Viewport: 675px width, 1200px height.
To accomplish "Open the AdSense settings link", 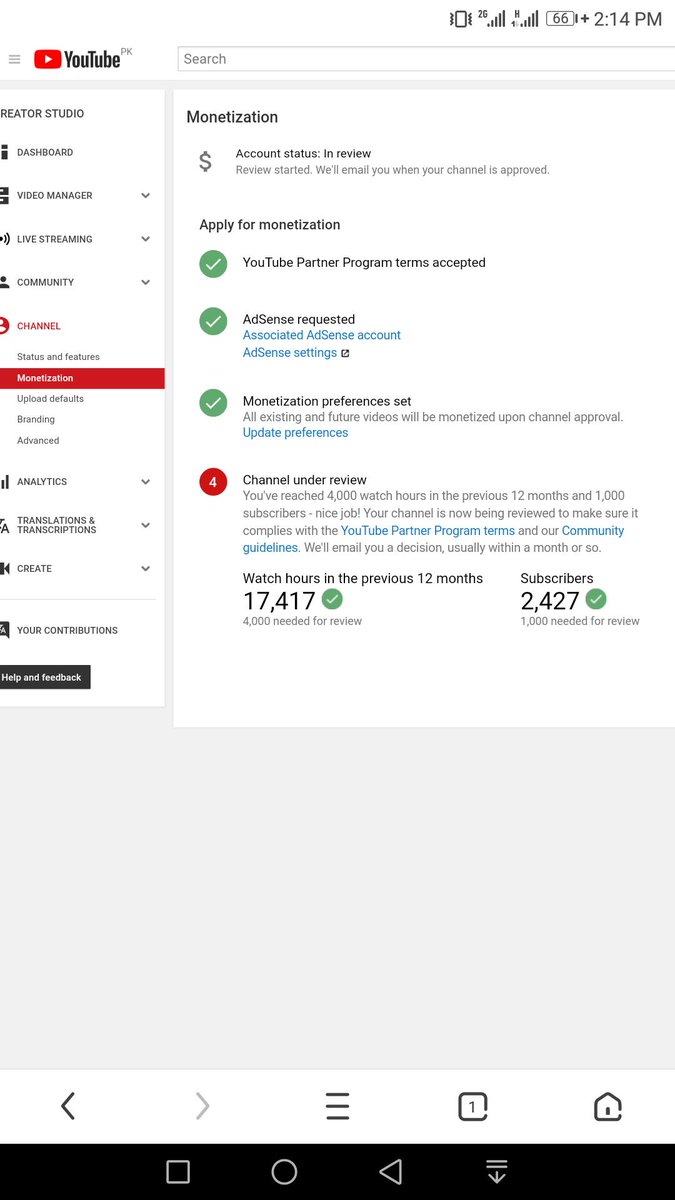I will tap(290, 353).
